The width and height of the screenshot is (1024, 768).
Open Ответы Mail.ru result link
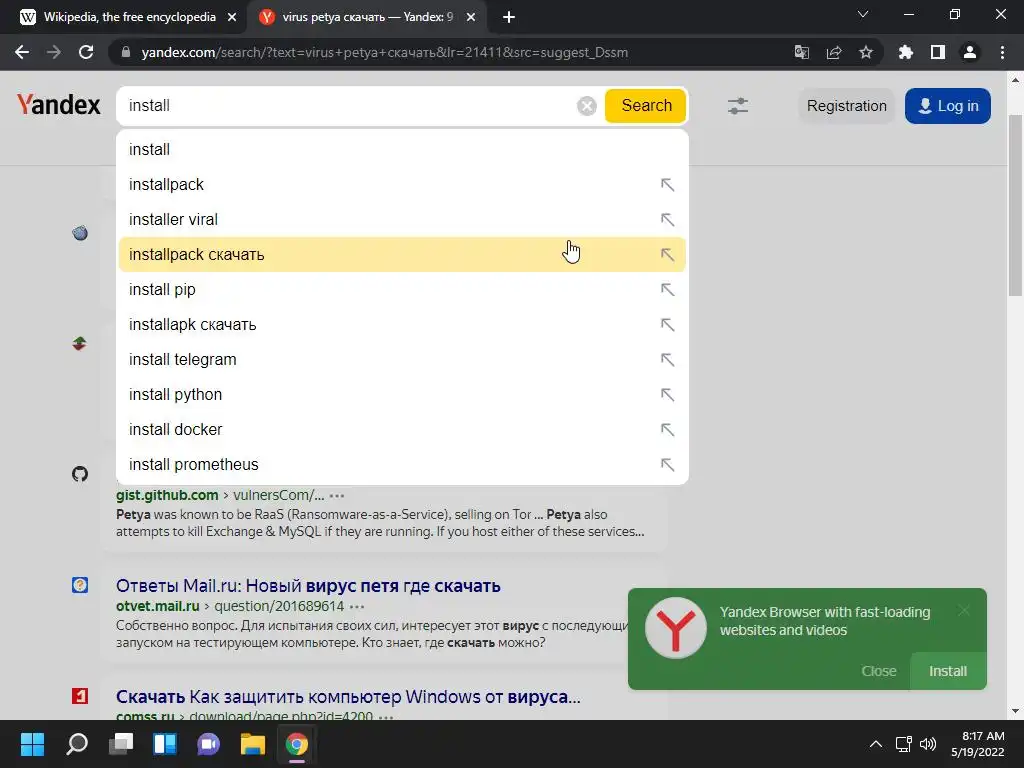pos(308,586)
